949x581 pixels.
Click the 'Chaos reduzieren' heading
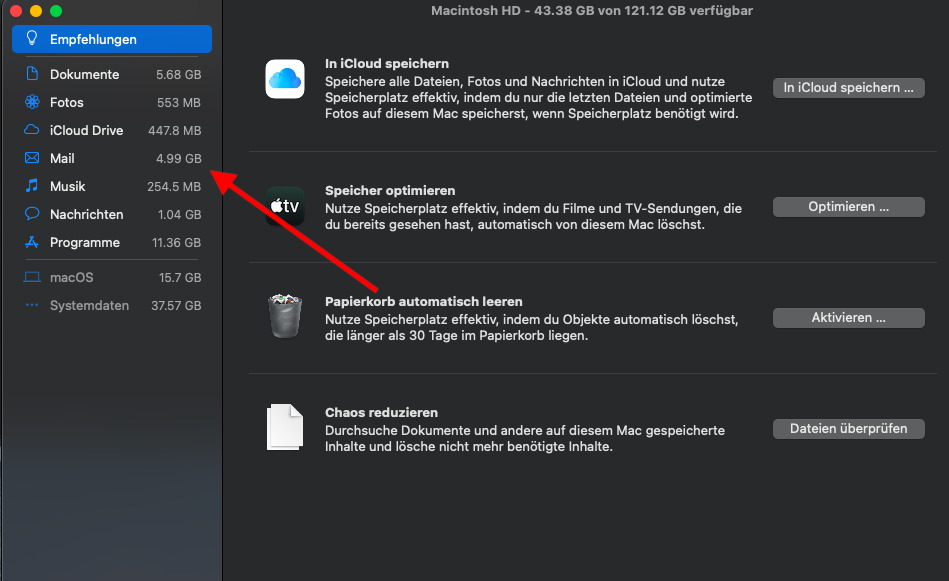[x=381, y=413]
